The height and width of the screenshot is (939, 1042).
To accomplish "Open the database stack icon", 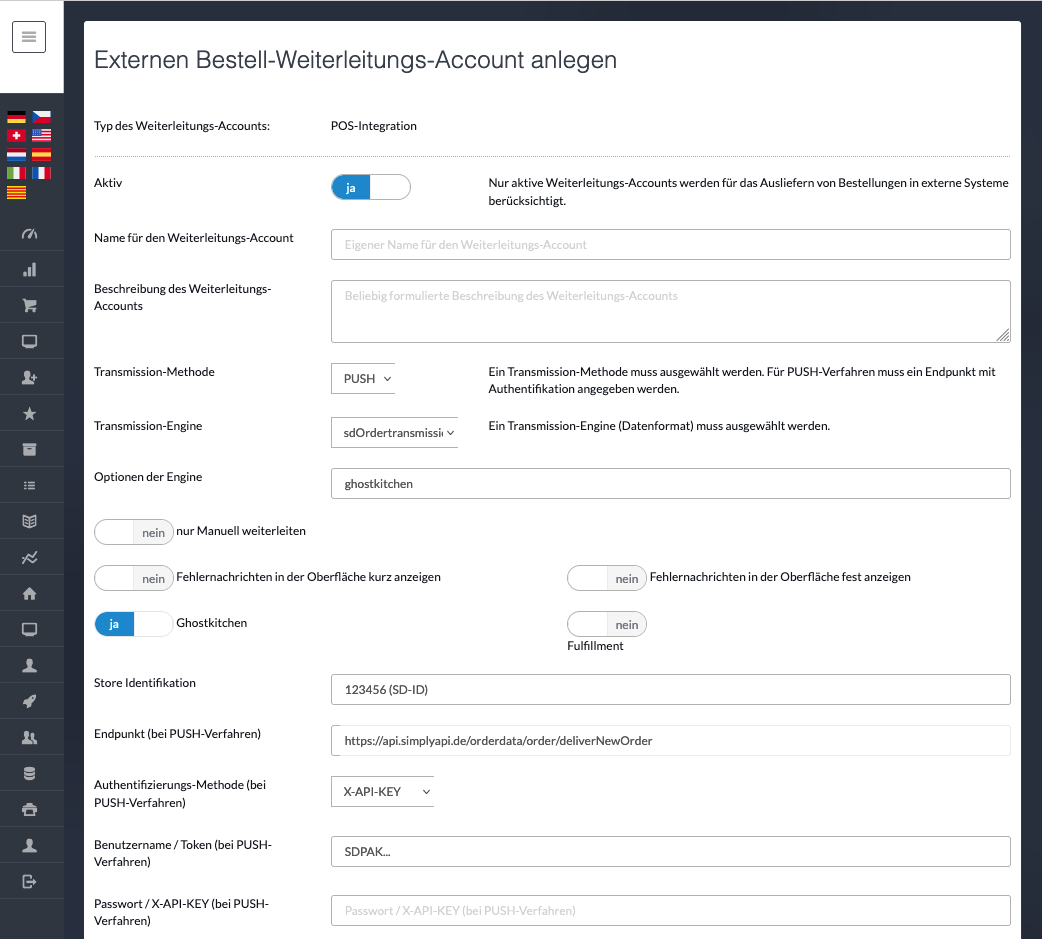I will pos(29,773).
